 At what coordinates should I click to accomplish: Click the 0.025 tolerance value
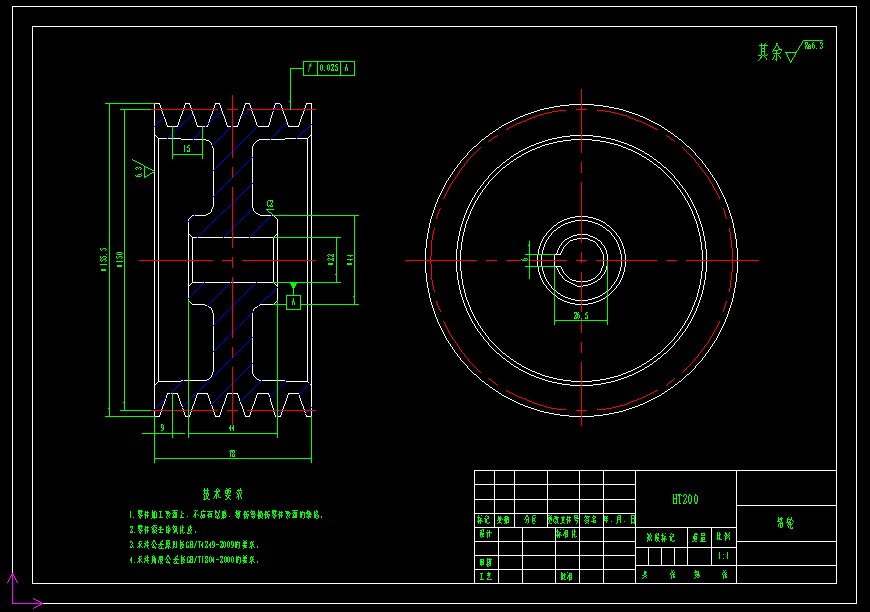[x=328, y=68]
